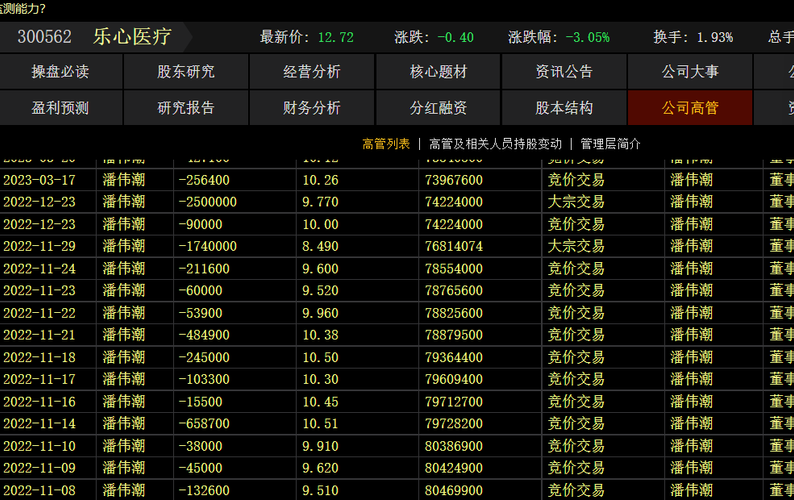Jump to 管理层简介 section
Image resolution: width=794 pixels, height=500 pixels.
click(610, 144)
